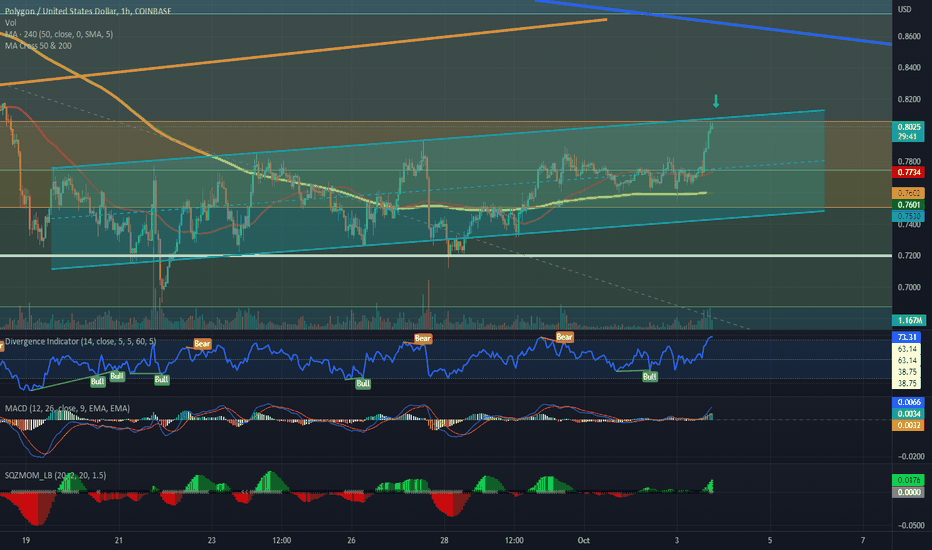932x550 pixels.
Task: Click the orange 0.0032 MACD signal tag
Action: pyautogui.click(x=908, y=425)
